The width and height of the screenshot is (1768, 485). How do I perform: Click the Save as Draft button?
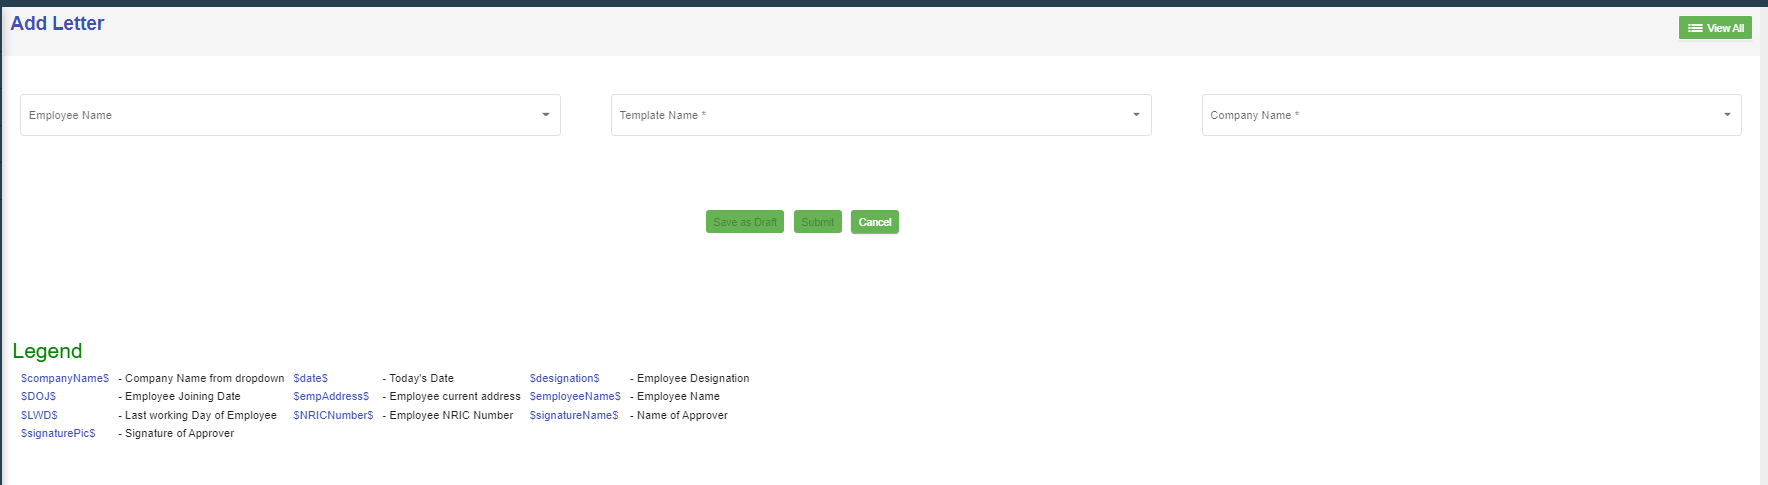745,222
